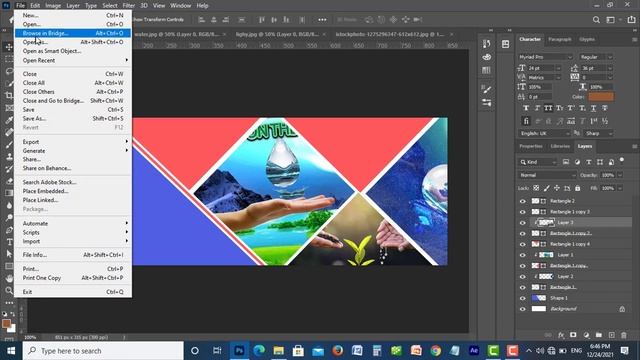This screenshot has height=360, width=640.
Task: Toggle visibility of Layer 2
Action: [522, 277]
